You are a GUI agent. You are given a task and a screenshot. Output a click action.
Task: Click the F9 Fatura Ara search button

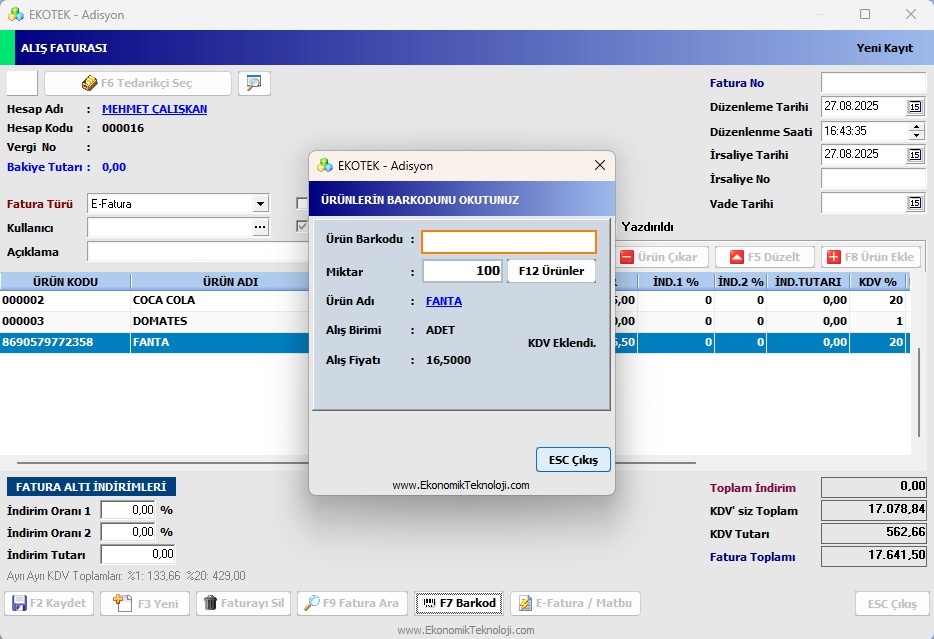pos(352,603)
